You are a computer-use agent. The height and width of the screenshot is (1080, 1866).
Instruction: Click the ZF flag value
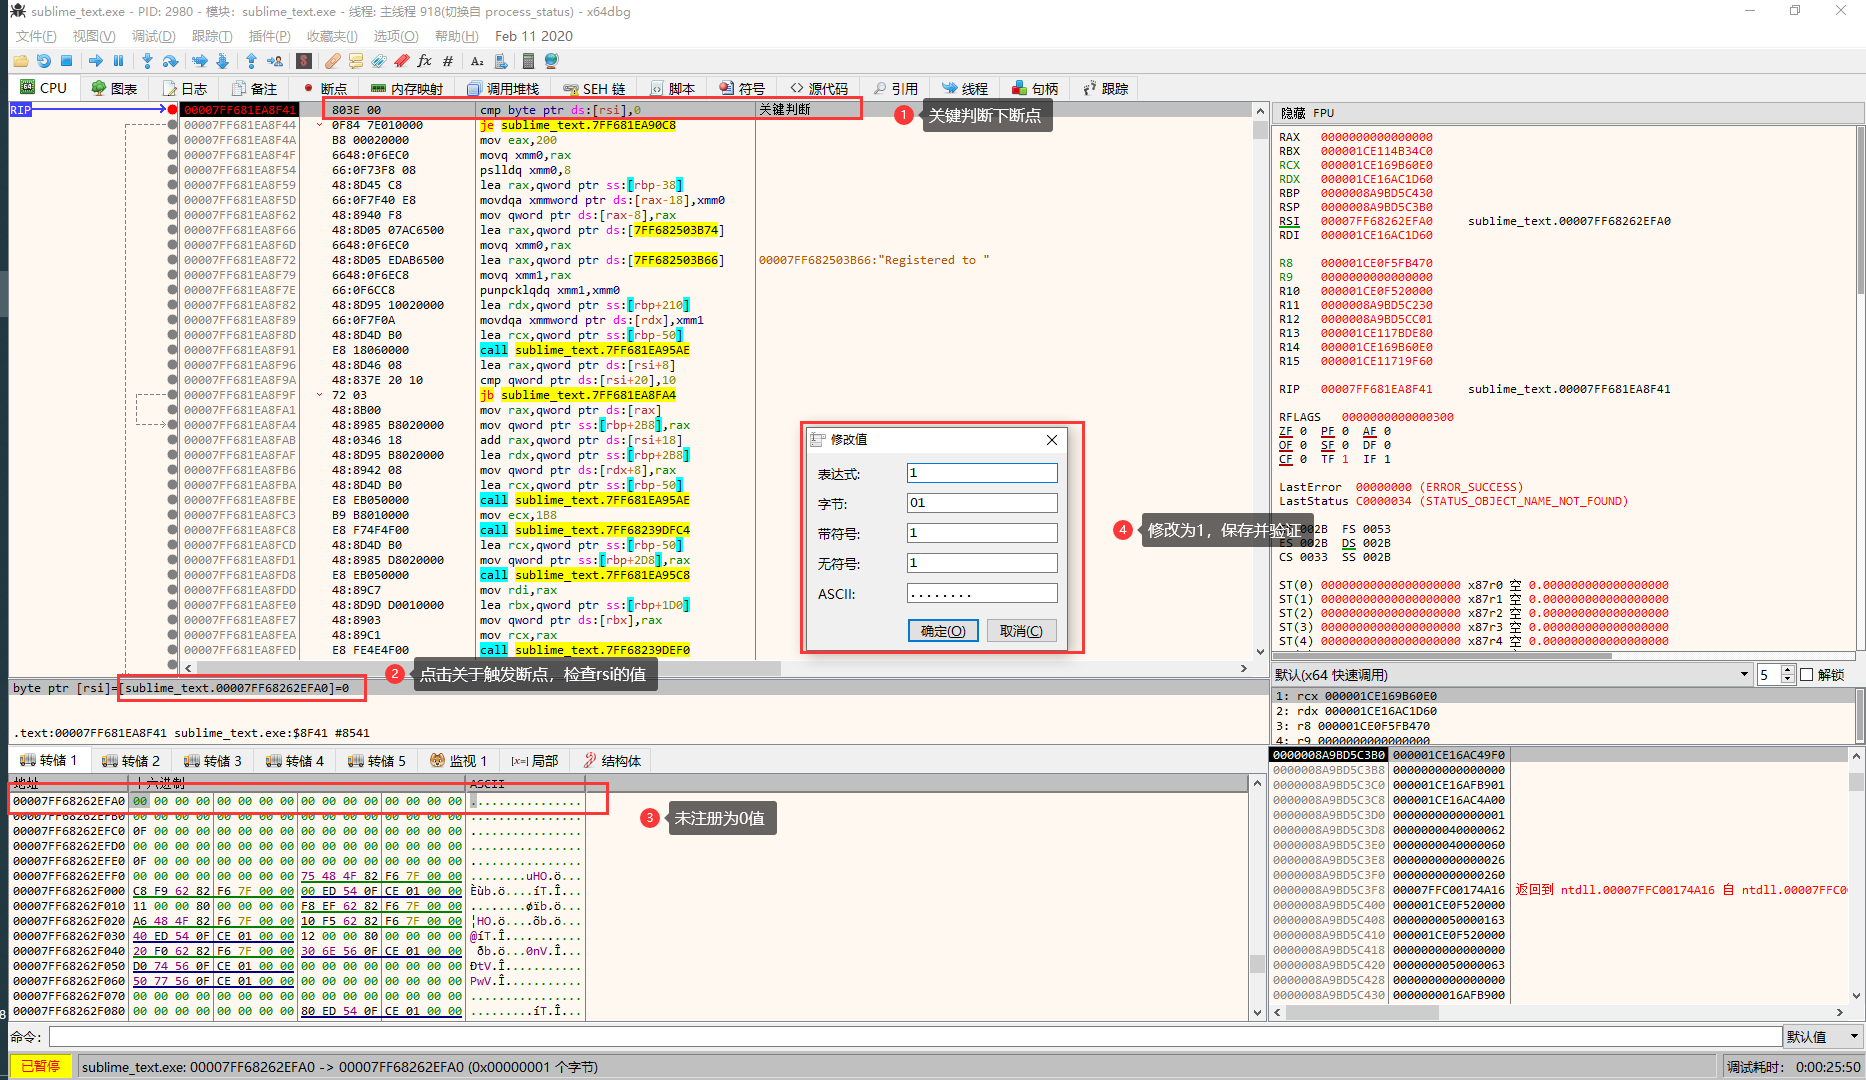point(1303,431)
